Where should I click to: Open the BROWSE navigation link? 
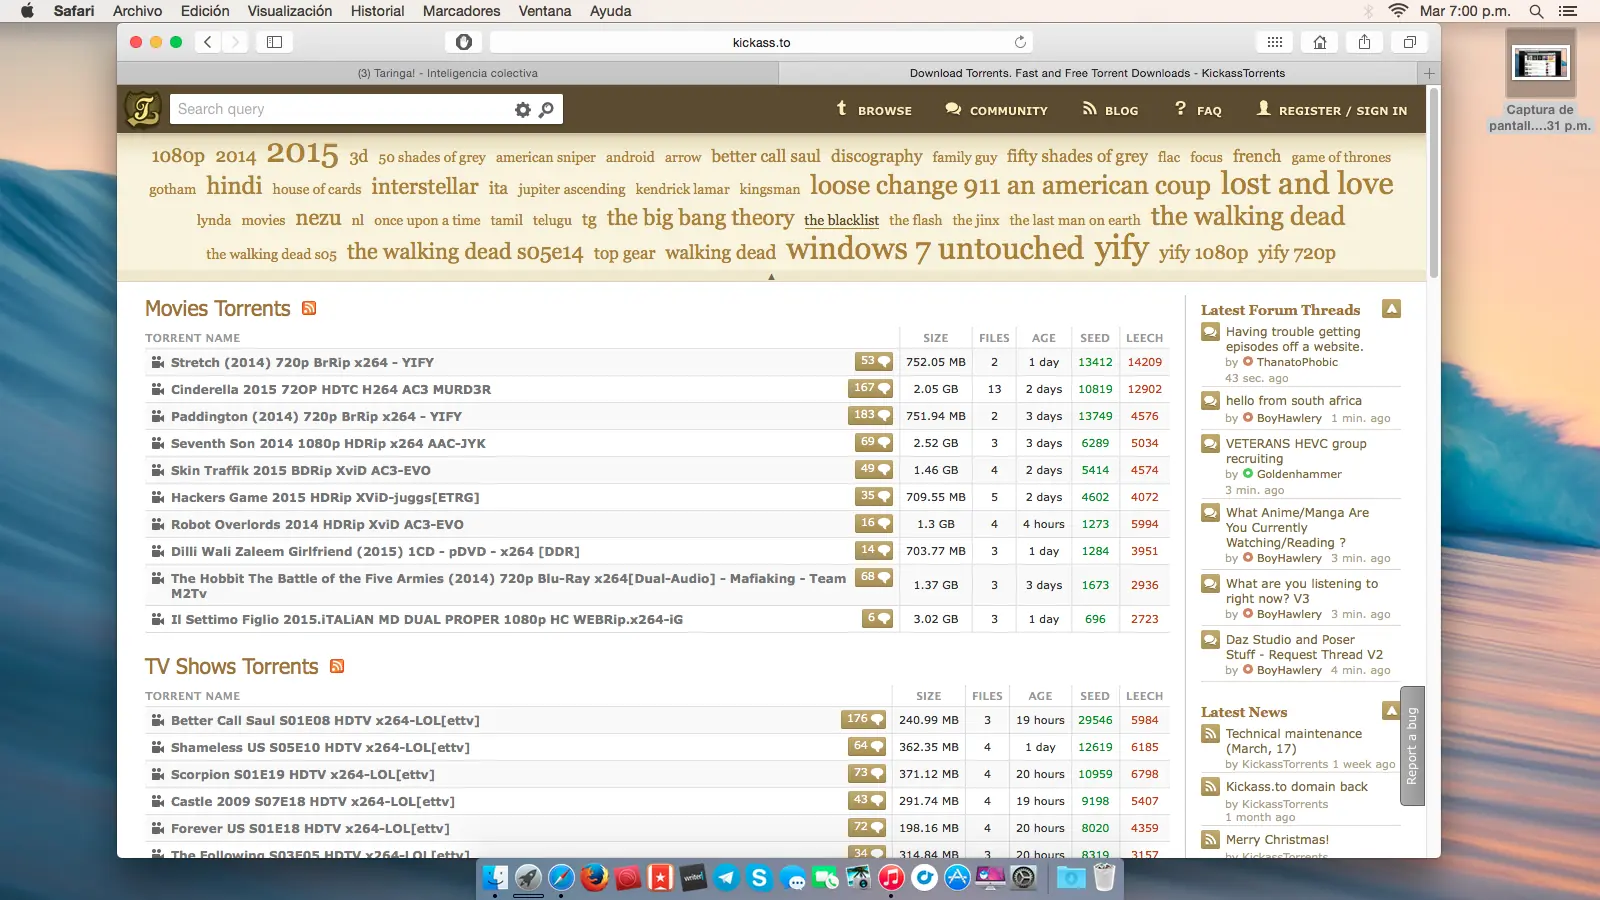pyautogui.click(x=874, y=110)
